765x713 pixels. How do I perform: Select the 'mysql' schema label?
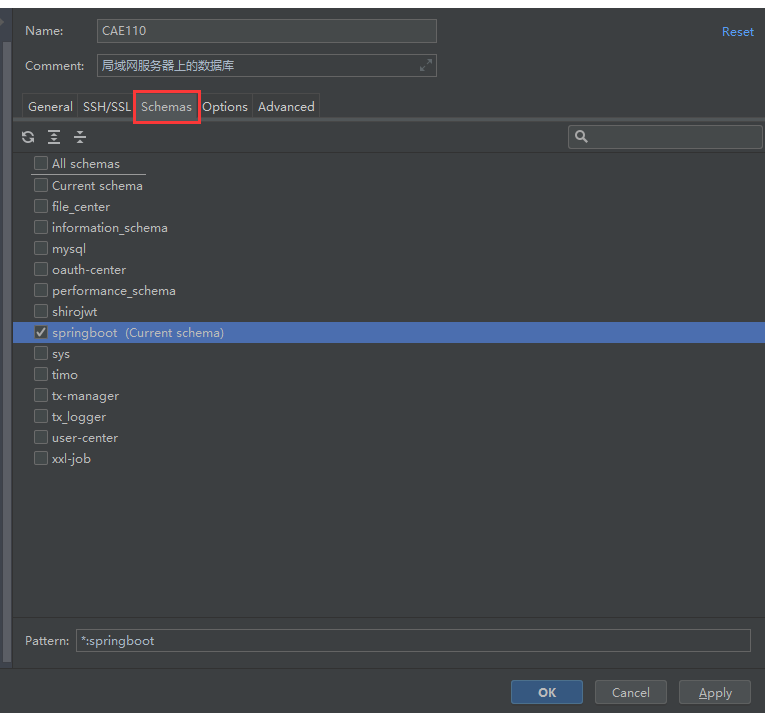pyautogui.click(x=69, y=249)
